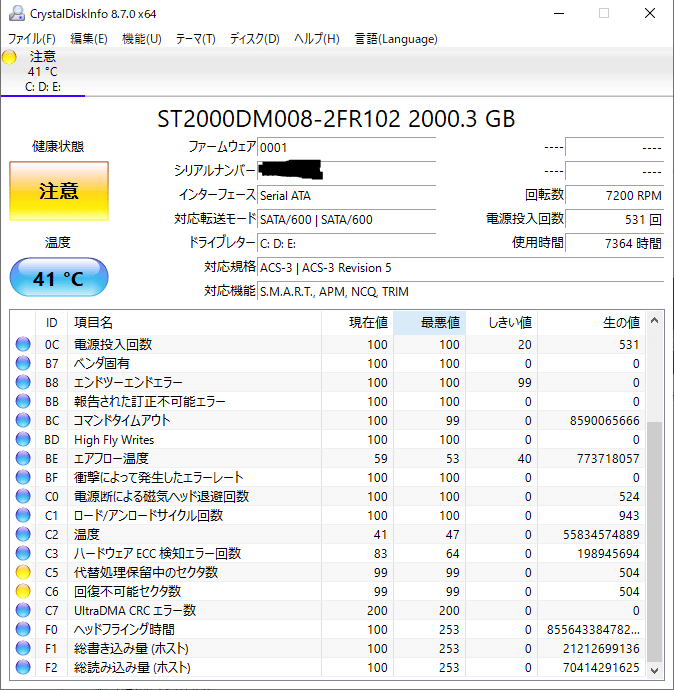Viewport: 674px width, 690px height.
Task: Select the High Fly Writes row name
Action: pyautogui.click(x=114, y=440)
